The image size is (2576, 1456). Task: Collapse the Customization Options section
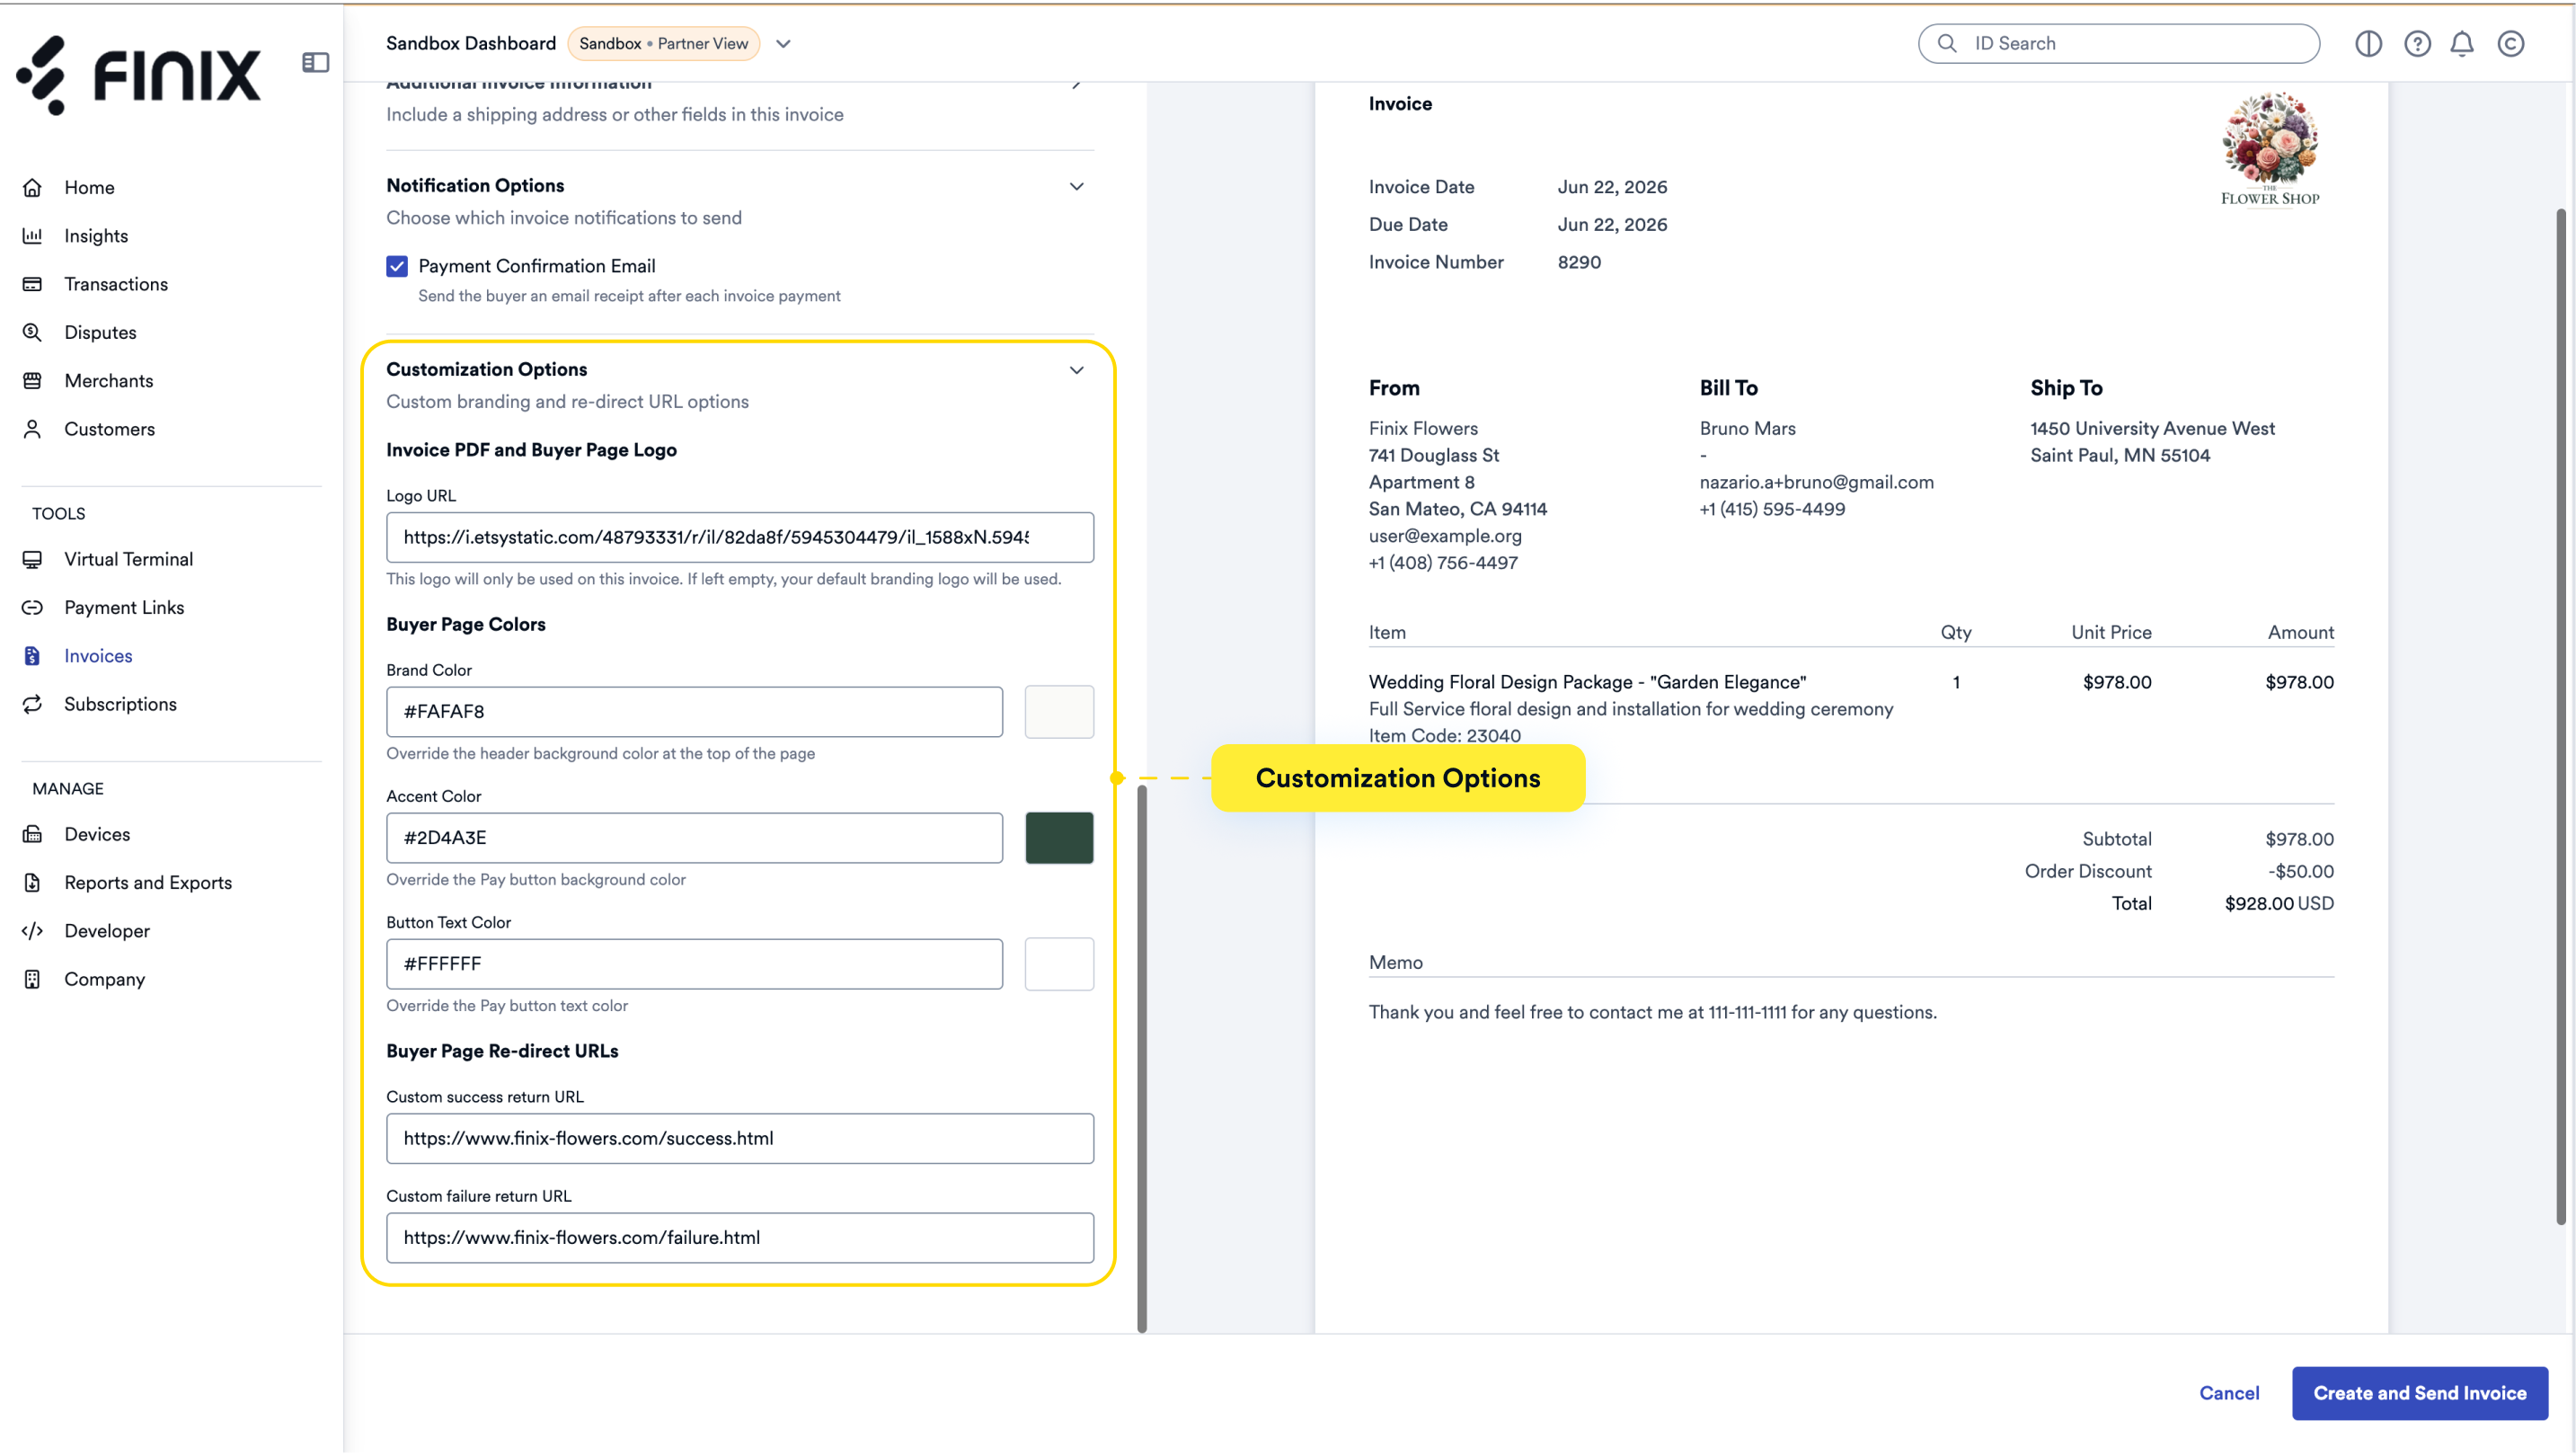[x=1077, y=370]
